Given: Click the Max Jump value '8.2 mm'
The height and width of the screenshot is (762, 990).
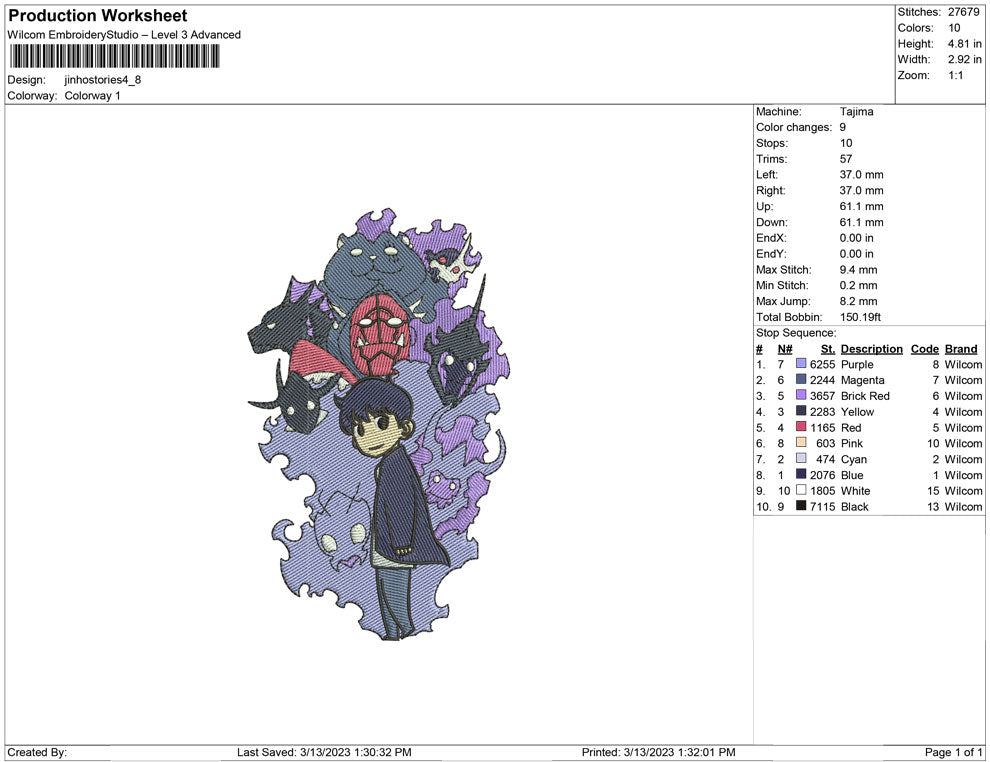Looking at the screenshot, I should (858, 301).
